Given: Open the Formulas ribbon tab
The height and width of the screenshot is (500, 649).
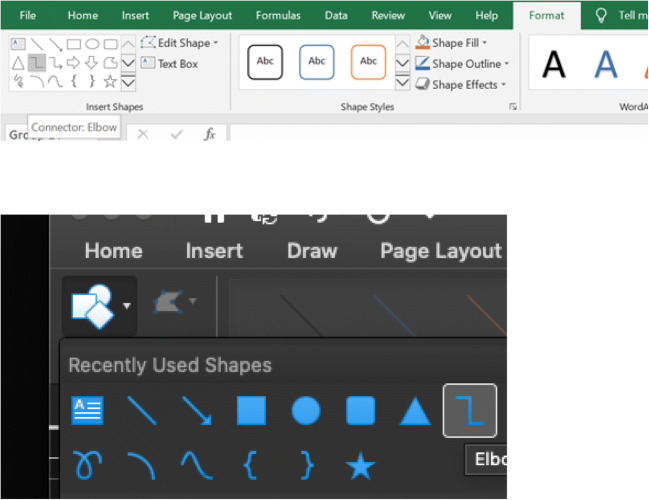Looking at the screenshot, I should click(x=278, y=16).
